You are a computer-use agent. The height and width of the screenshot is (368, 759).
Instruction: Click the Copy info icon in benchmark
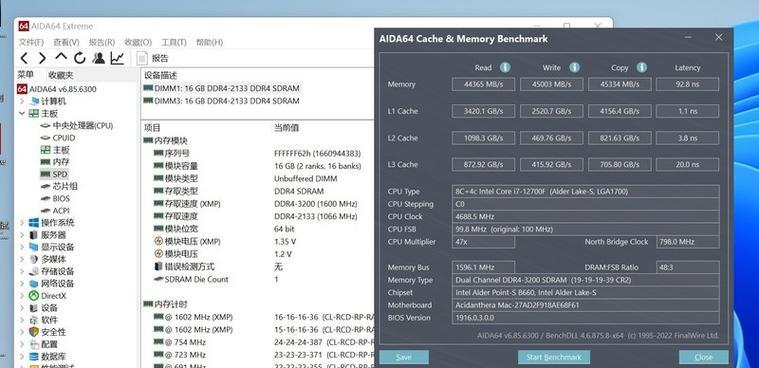642,67
